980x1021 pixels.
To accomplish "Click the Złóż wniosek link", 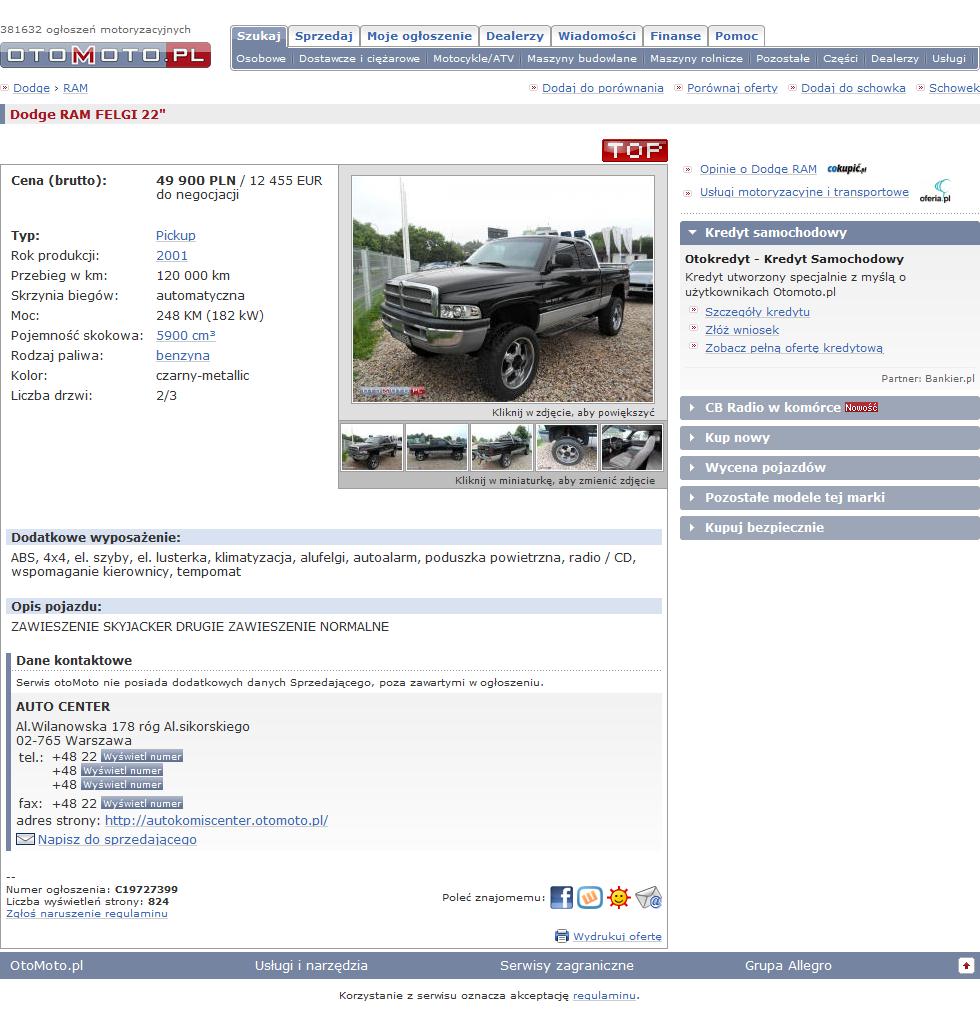I will (x=742, y=330).
